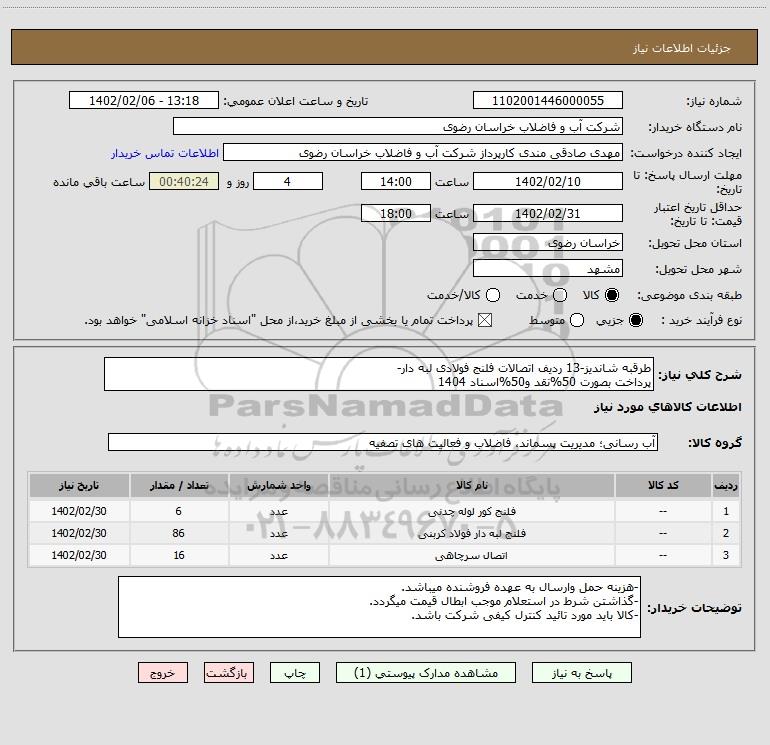The image size is (770, 745).
Task: Click the کد کالا column header
Action: [x=663, y=486]
